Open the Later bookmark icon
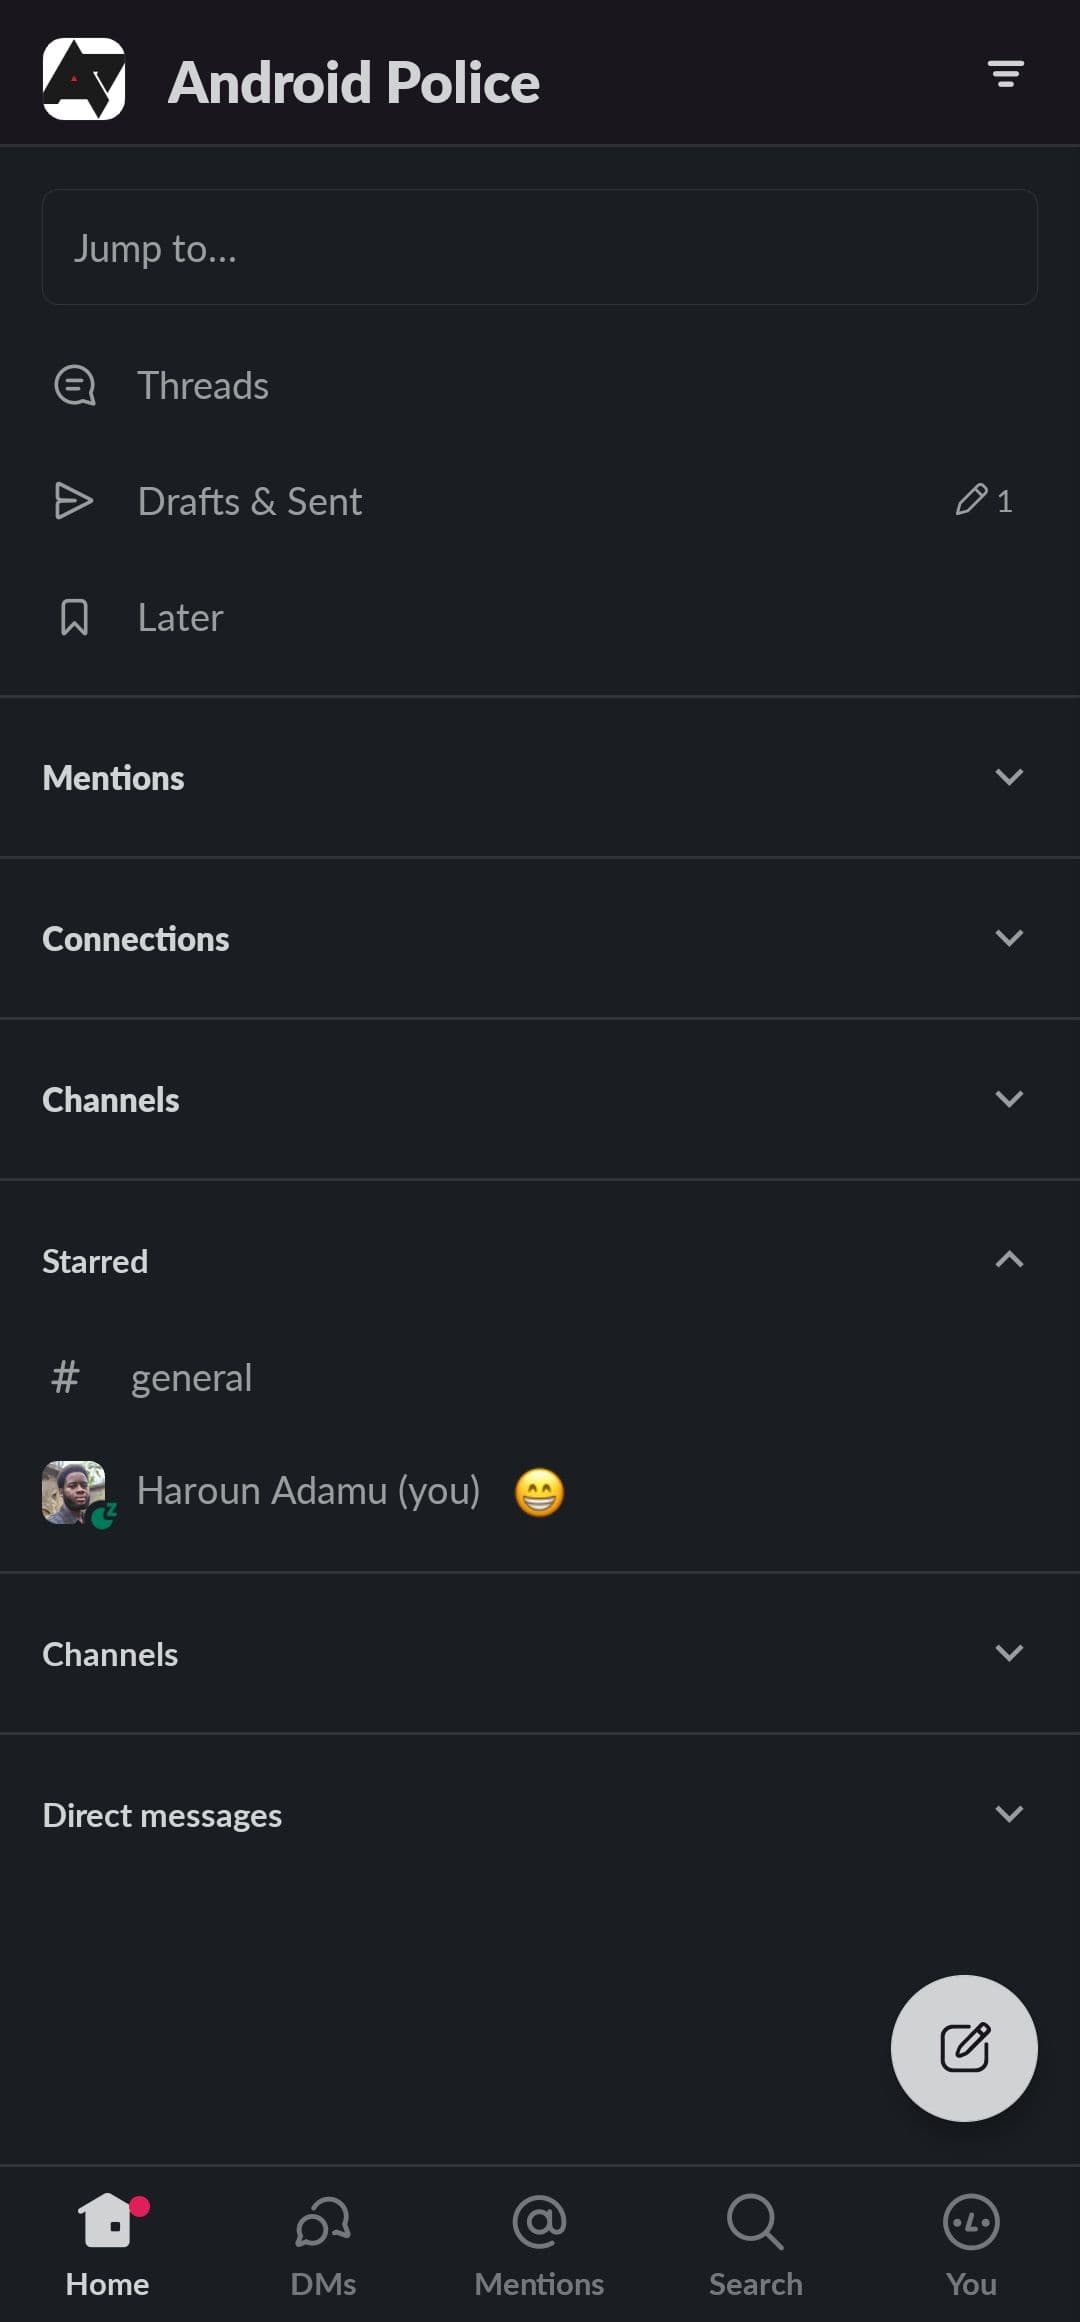 click(x=74, y=618)
